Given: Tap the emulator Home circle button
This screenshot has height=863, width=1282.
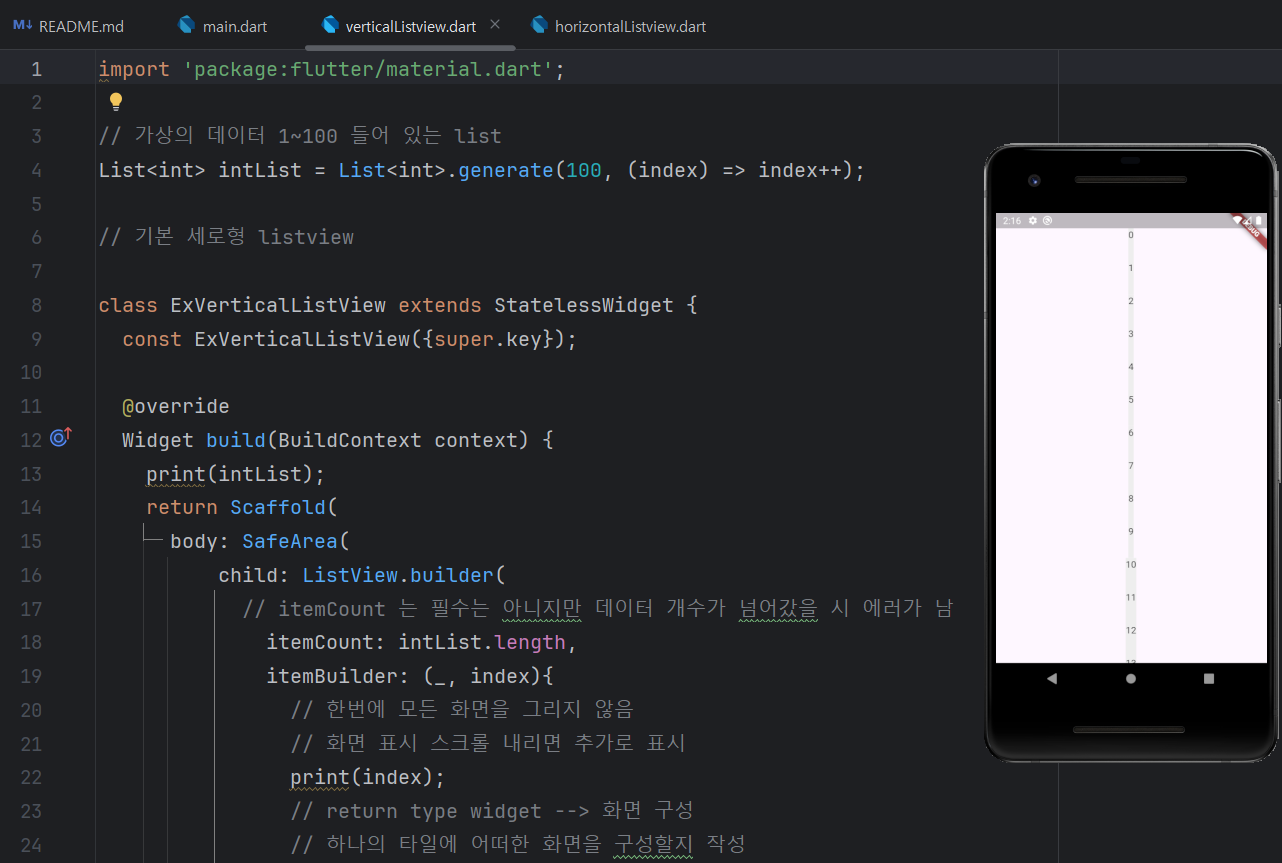Looking at the screenshot, I should pyautogui.click(x=1130, y=678).
